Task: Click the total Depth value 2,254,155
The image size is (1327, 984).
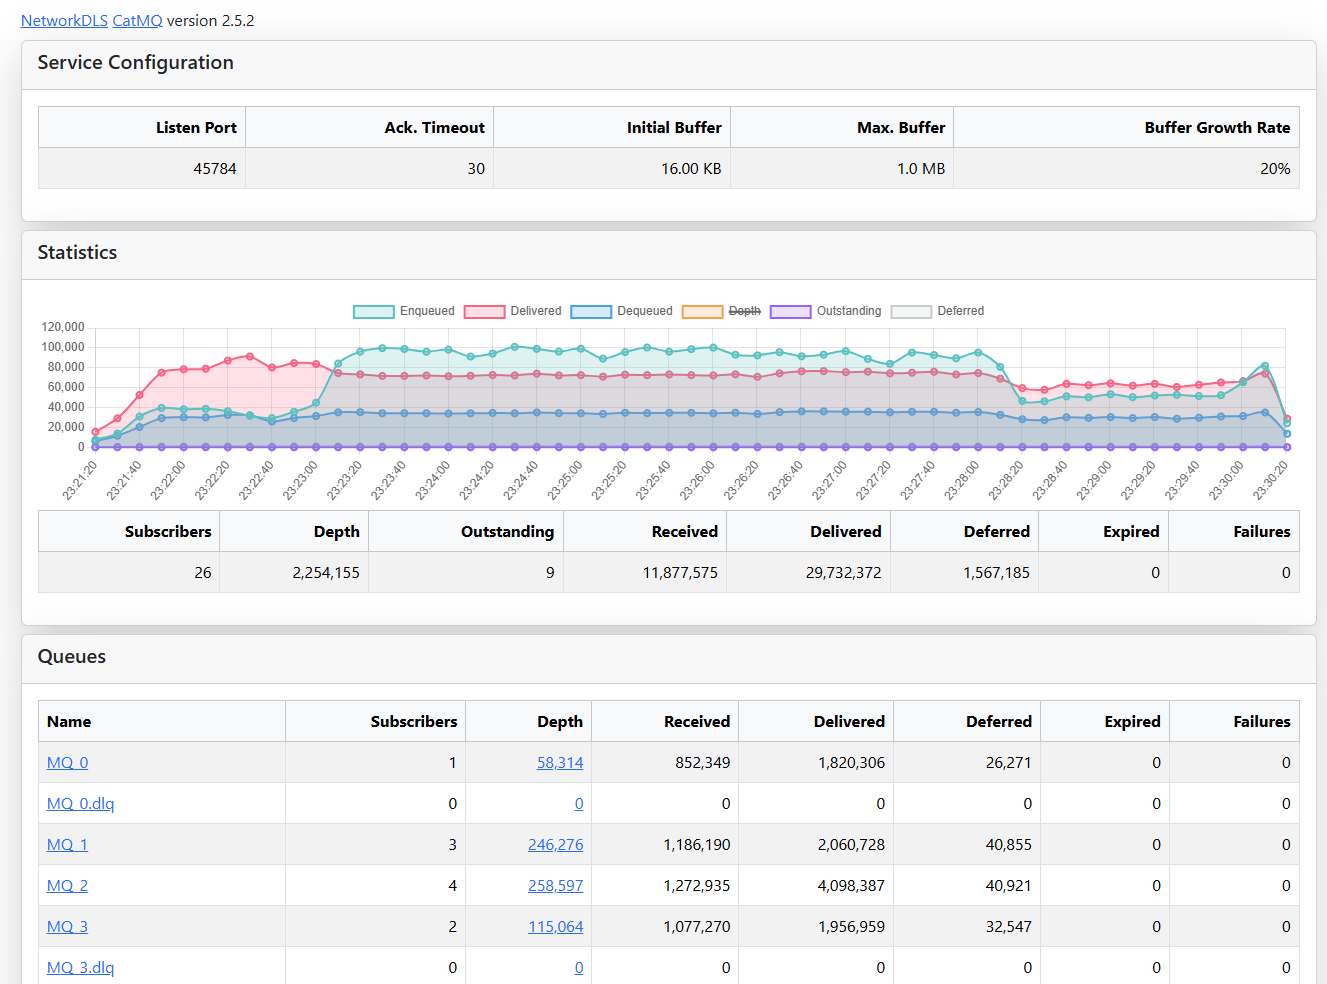Action: click(x=326, y=573)
